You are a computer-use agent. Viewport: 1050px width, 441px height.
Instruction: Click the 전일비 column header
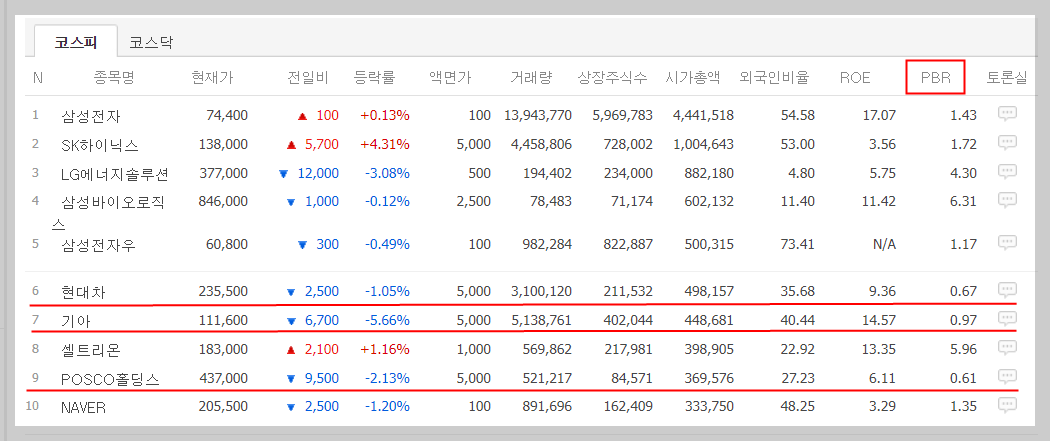pos(307,78)
